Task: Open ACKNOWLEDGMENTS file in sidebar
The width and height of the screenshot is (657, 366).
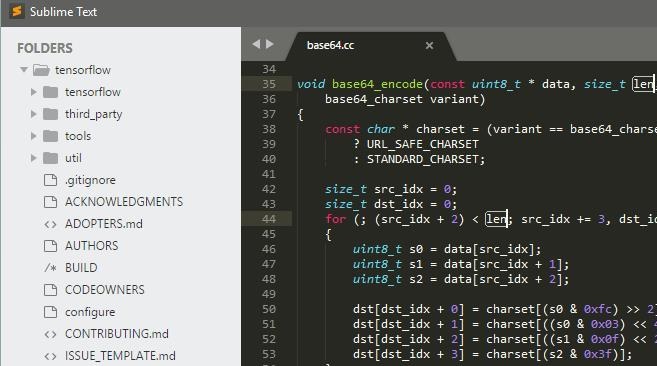Action: click(x=124, y=202)
